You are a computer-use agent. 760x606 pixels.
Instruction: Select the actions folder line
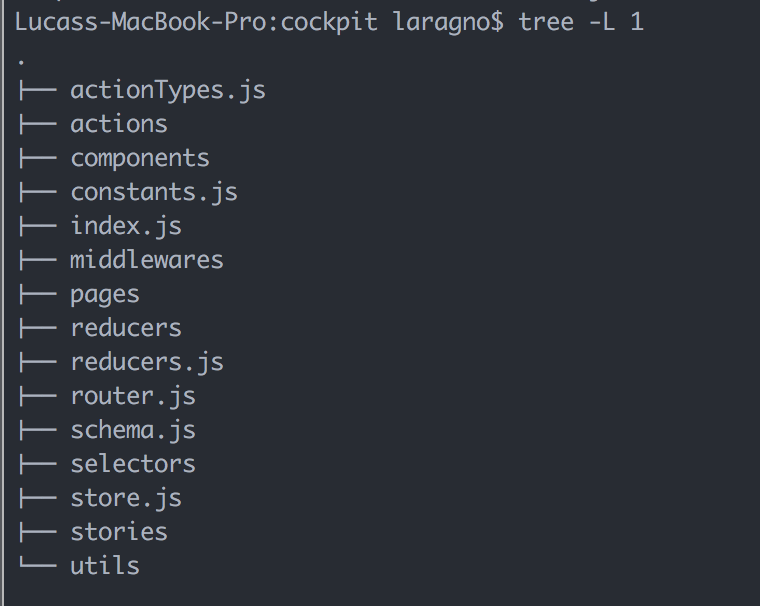click(x=119, y=124)
